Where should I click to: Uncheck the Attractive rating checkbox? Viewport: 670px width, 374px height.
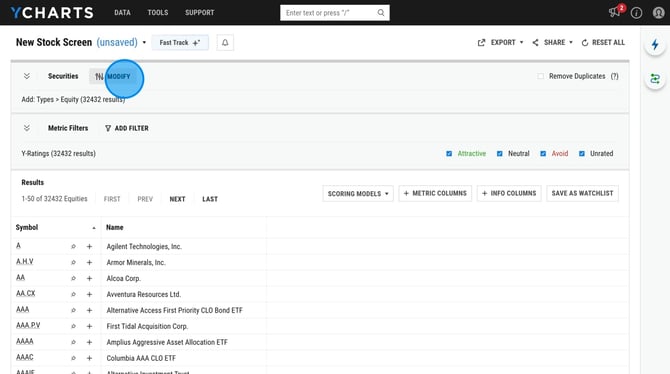coord(449,153)
